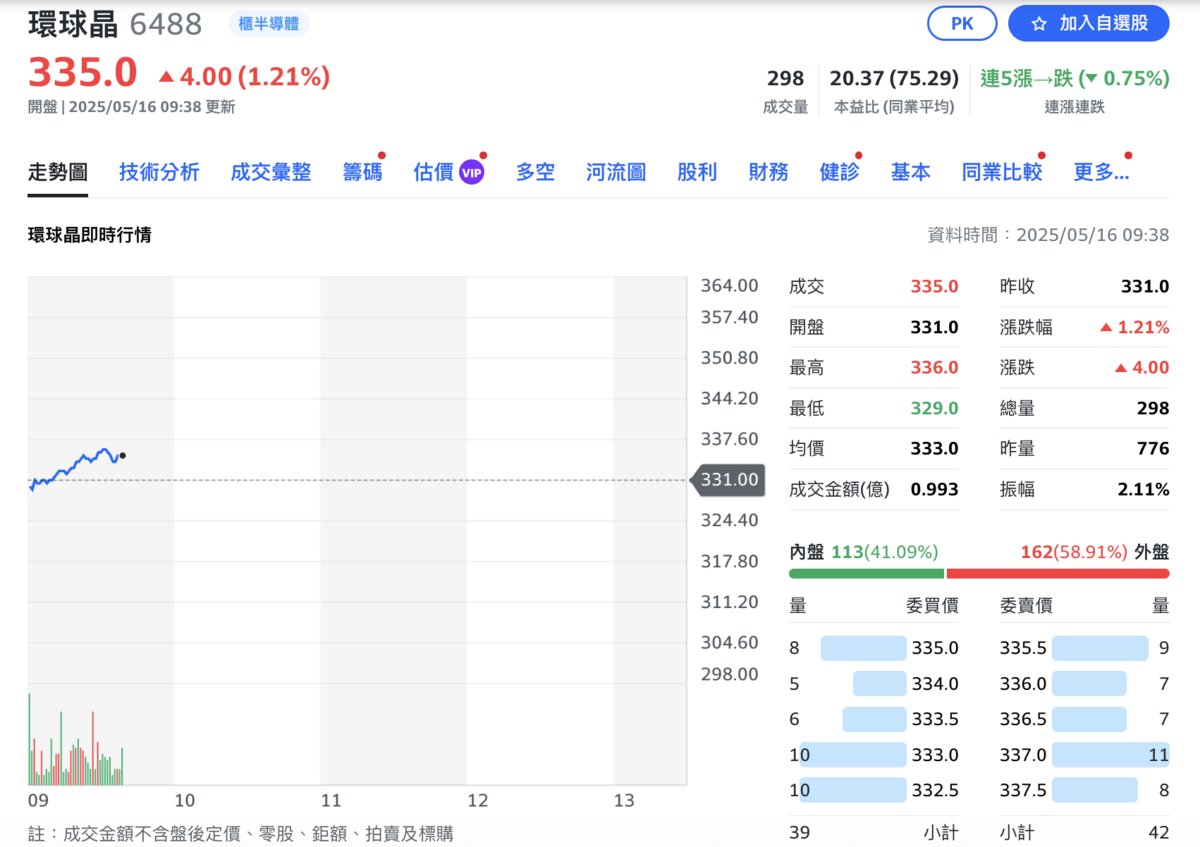Screen dimensions: 1200x847
Task: Switch to the 技術分析 tab
Action: [159, 172]
